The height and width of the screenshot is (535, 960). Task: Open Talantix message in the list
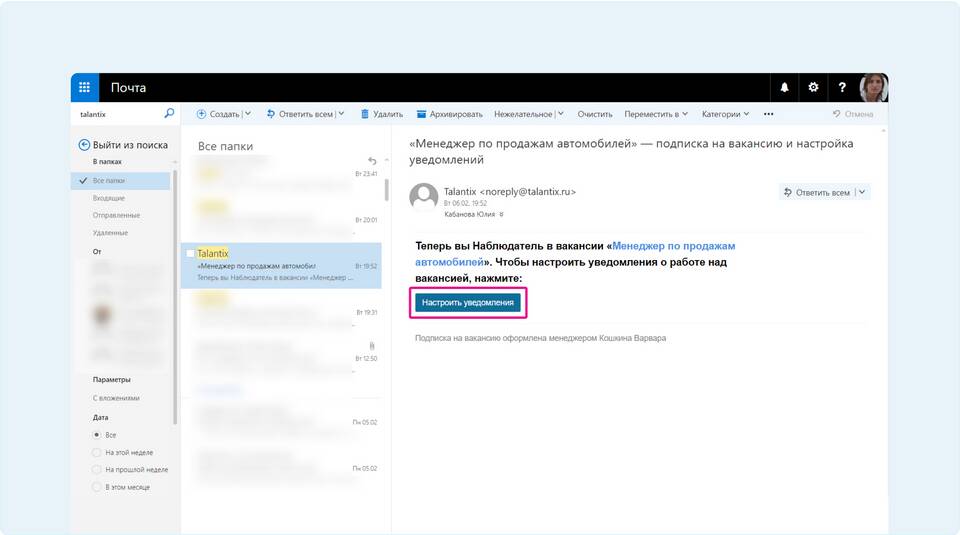[281, 265]
